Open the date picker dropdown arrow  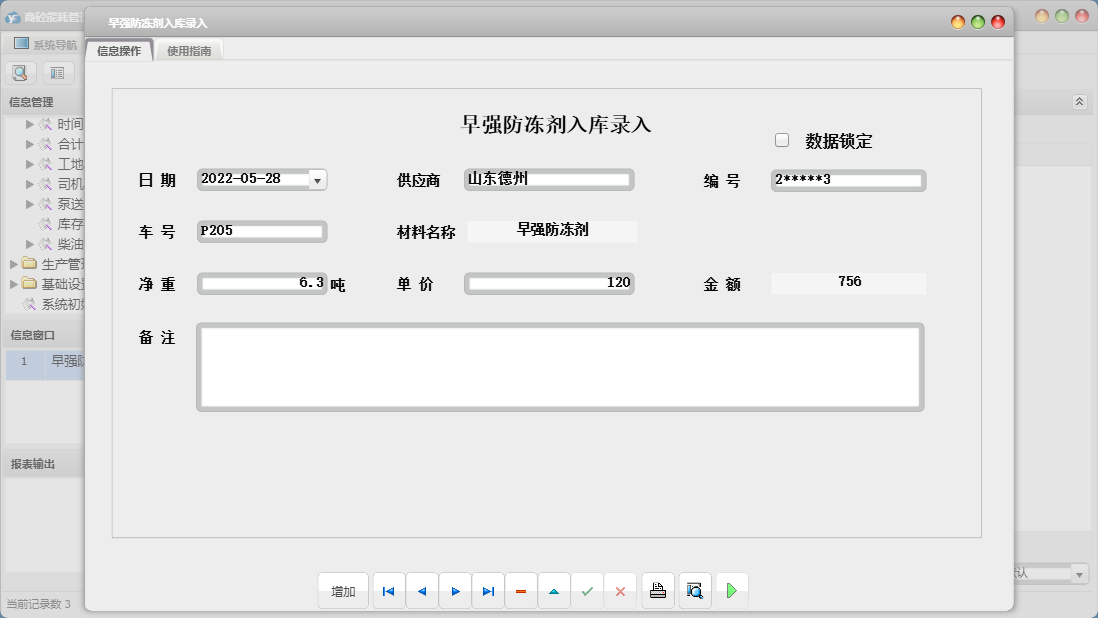click(319, 180)
